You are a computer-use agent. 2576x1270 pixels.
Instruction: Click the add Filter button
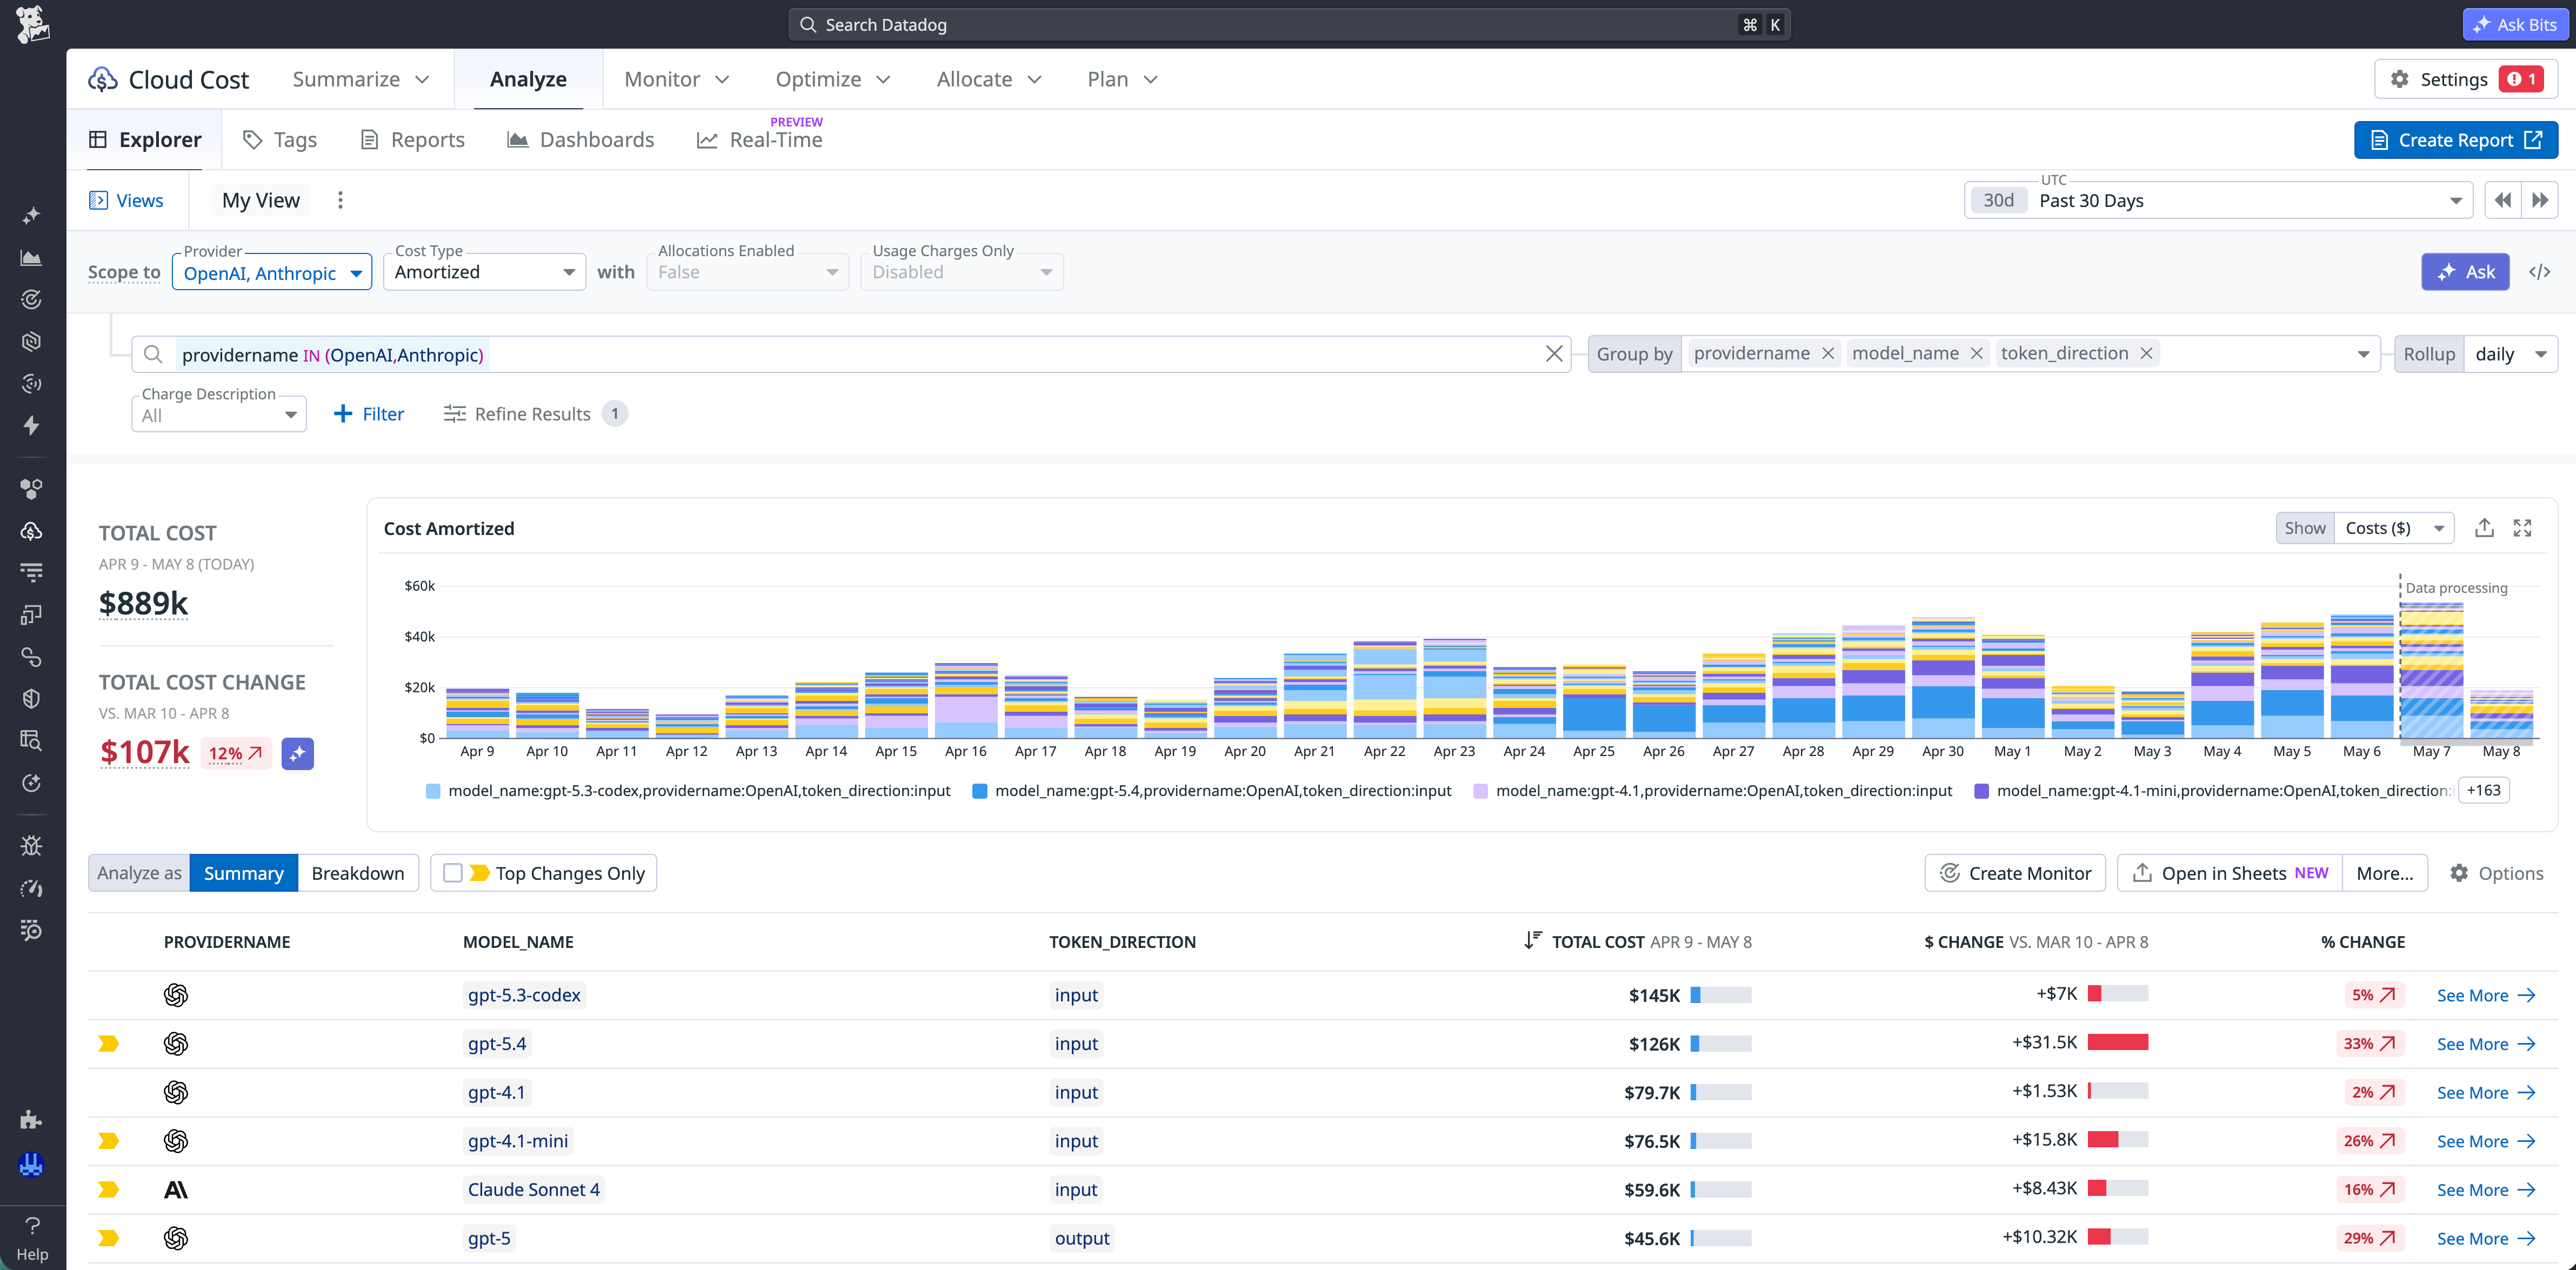(x=368, y=414)
